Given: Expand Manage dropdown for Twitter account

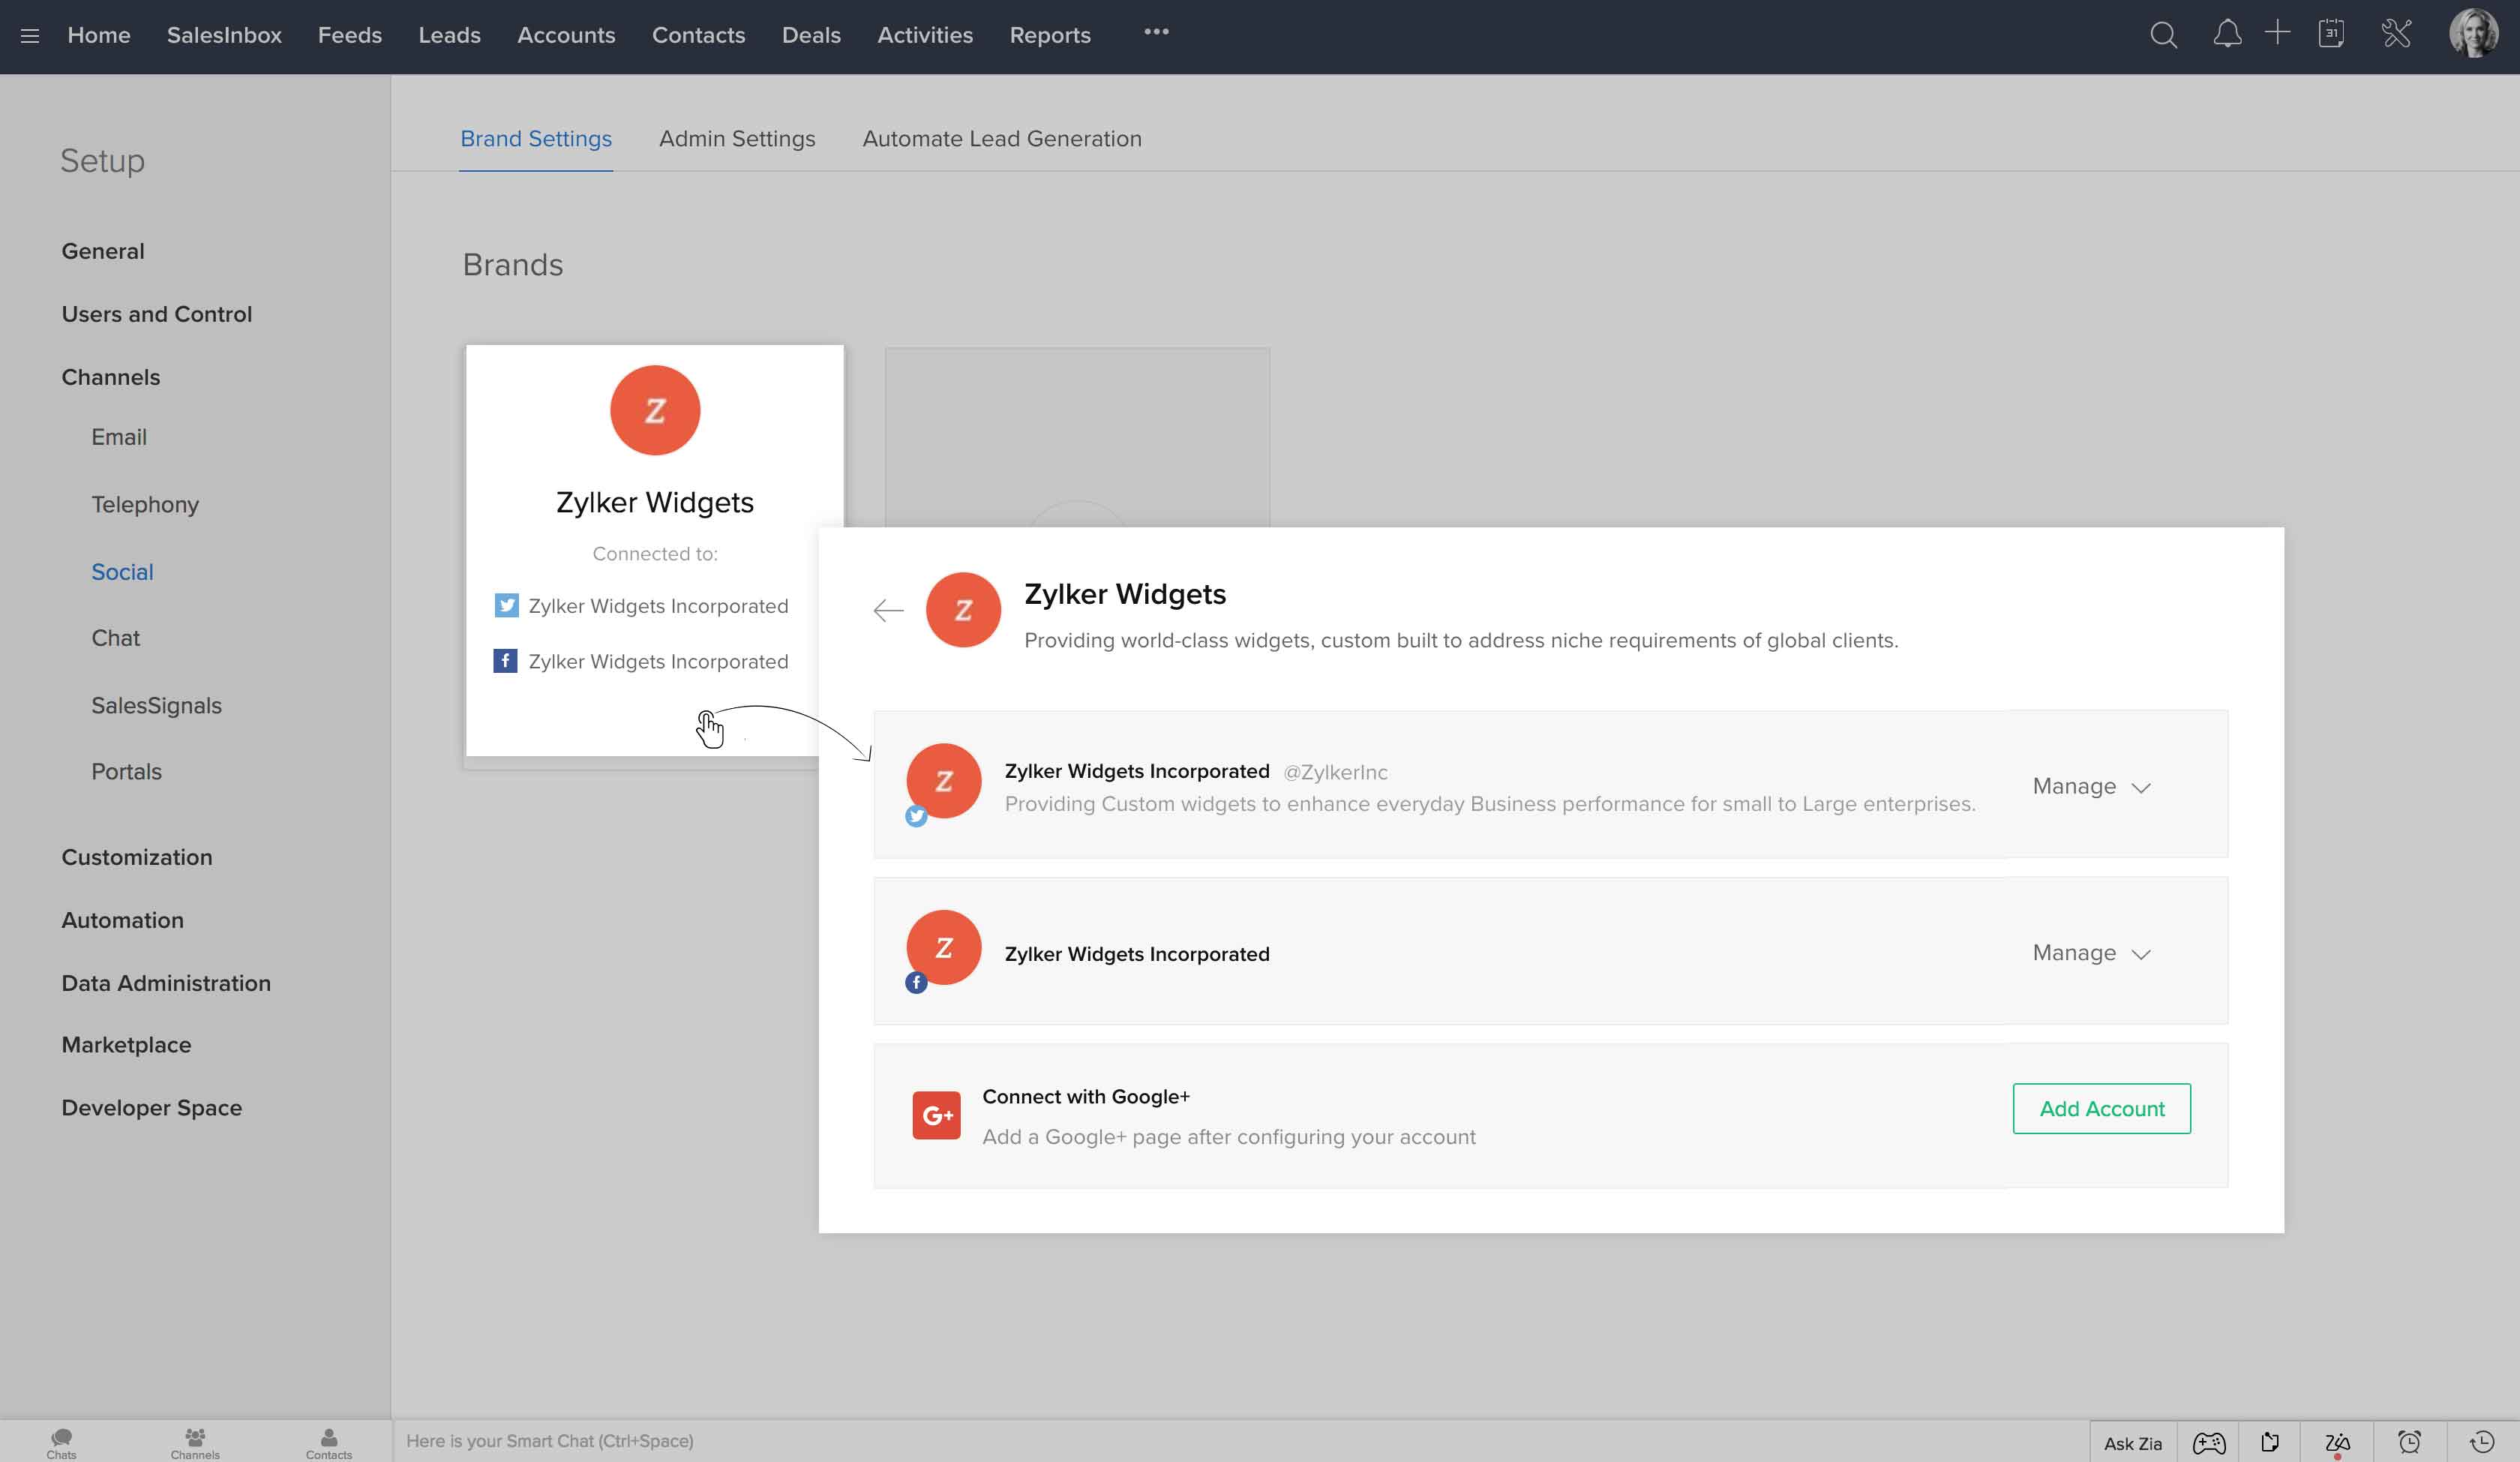Looking at the screenshot, I should (2091, 786).
